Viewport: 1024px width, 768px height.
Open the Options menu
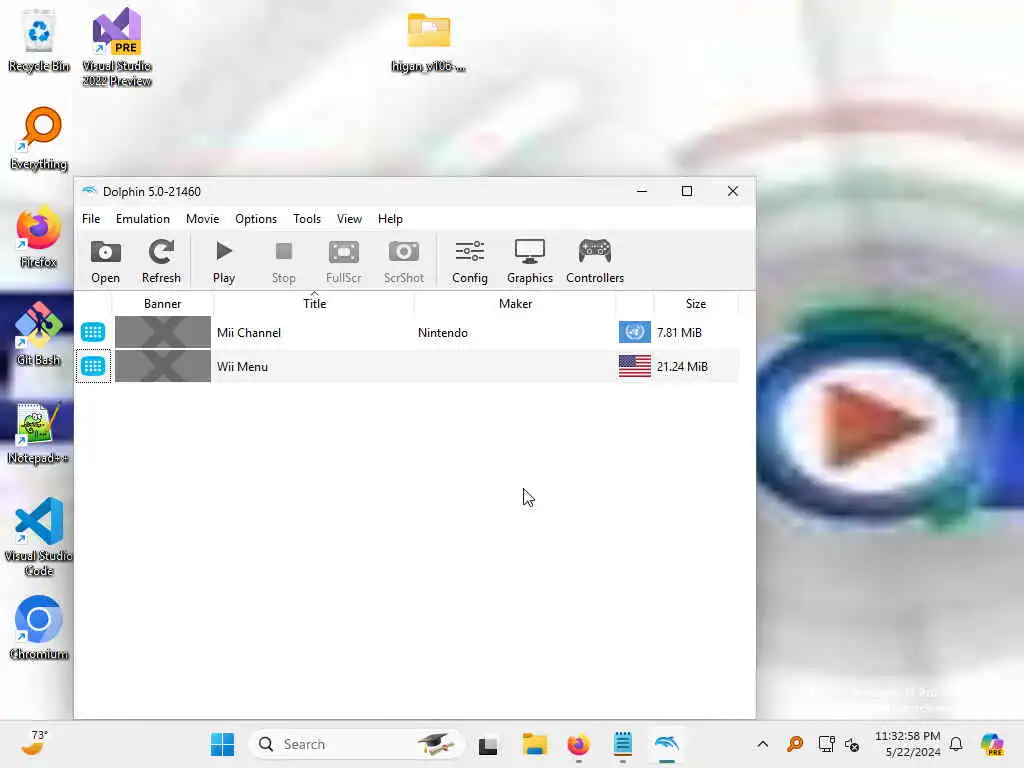click(x=256, y=219)
